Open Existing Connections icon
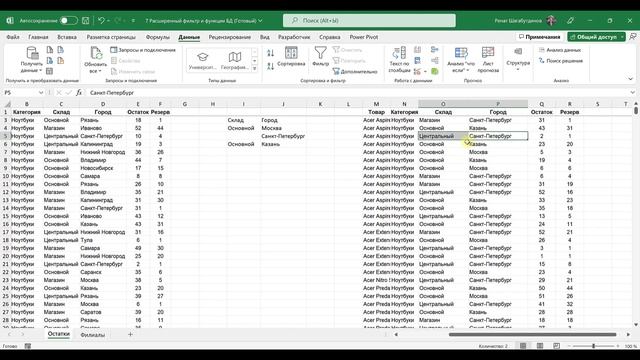This screenshot has width=640, height=360. [x=60, y=60]
